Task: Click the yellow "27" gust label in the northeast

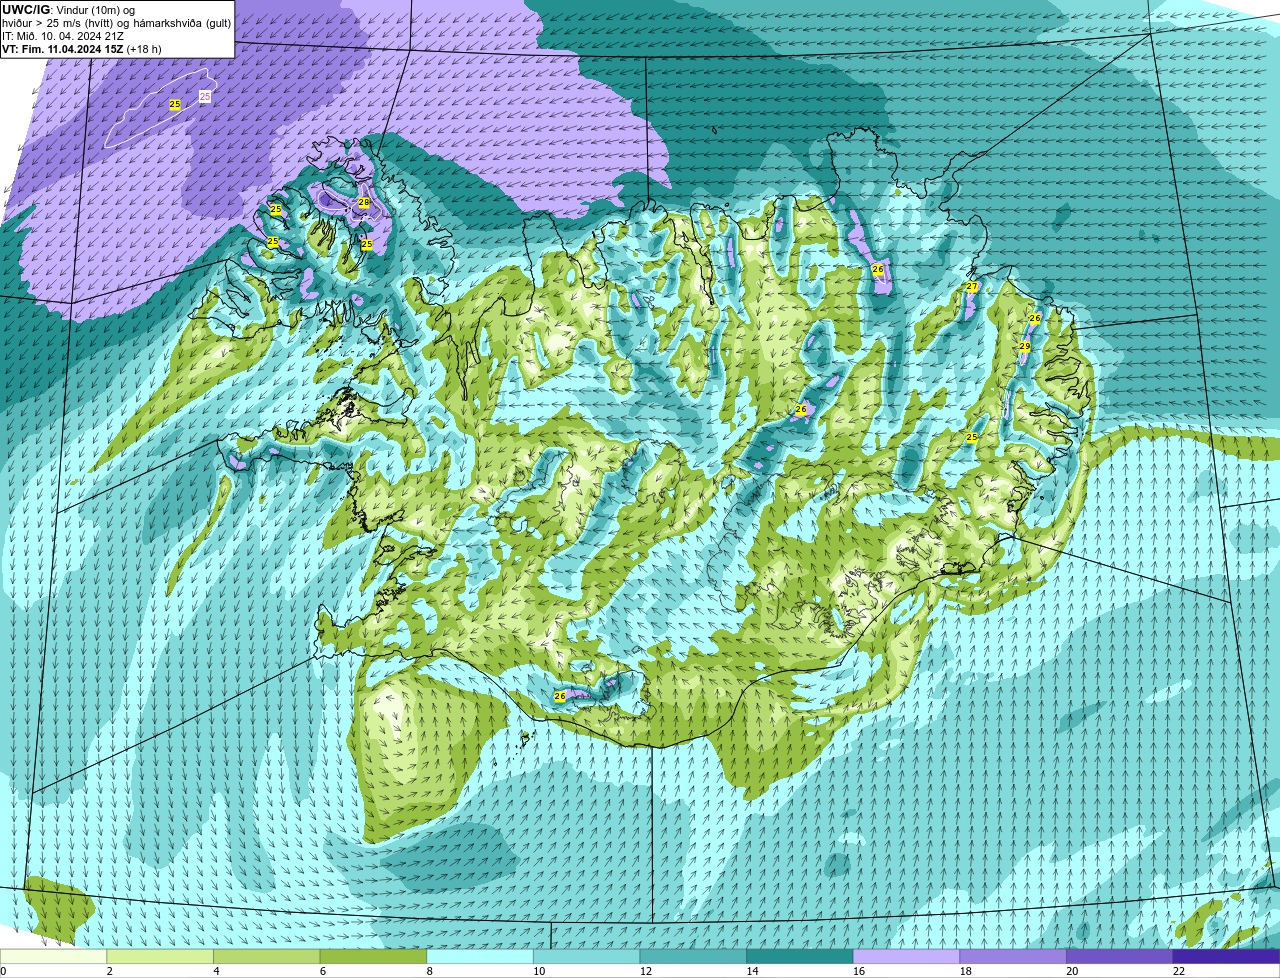Action: [x=971, y=287]
